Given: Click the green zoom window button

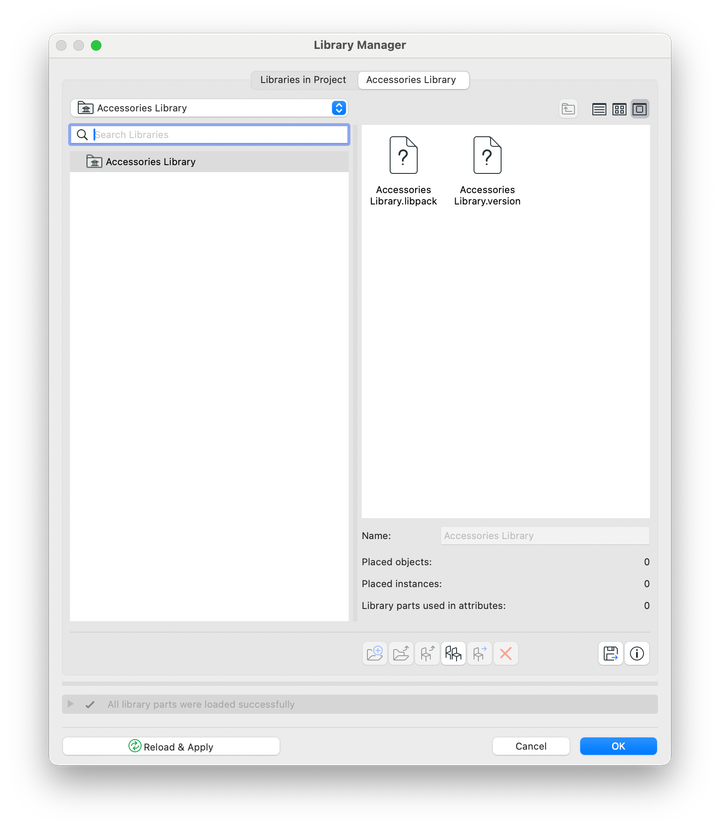Looking at the screenshot, I should [x=96, y=46].
